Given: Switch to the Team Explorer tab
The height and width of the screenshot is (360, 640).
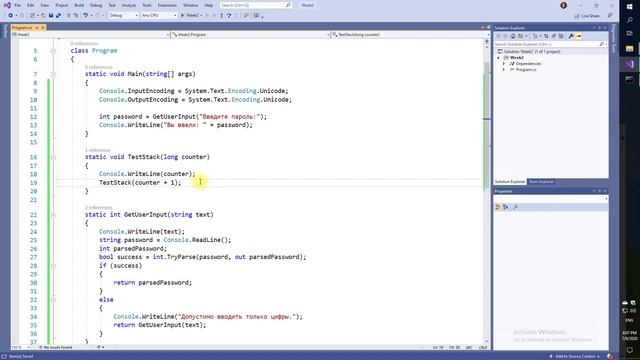Looking at the screenshot, I should (x=541, y=182).
